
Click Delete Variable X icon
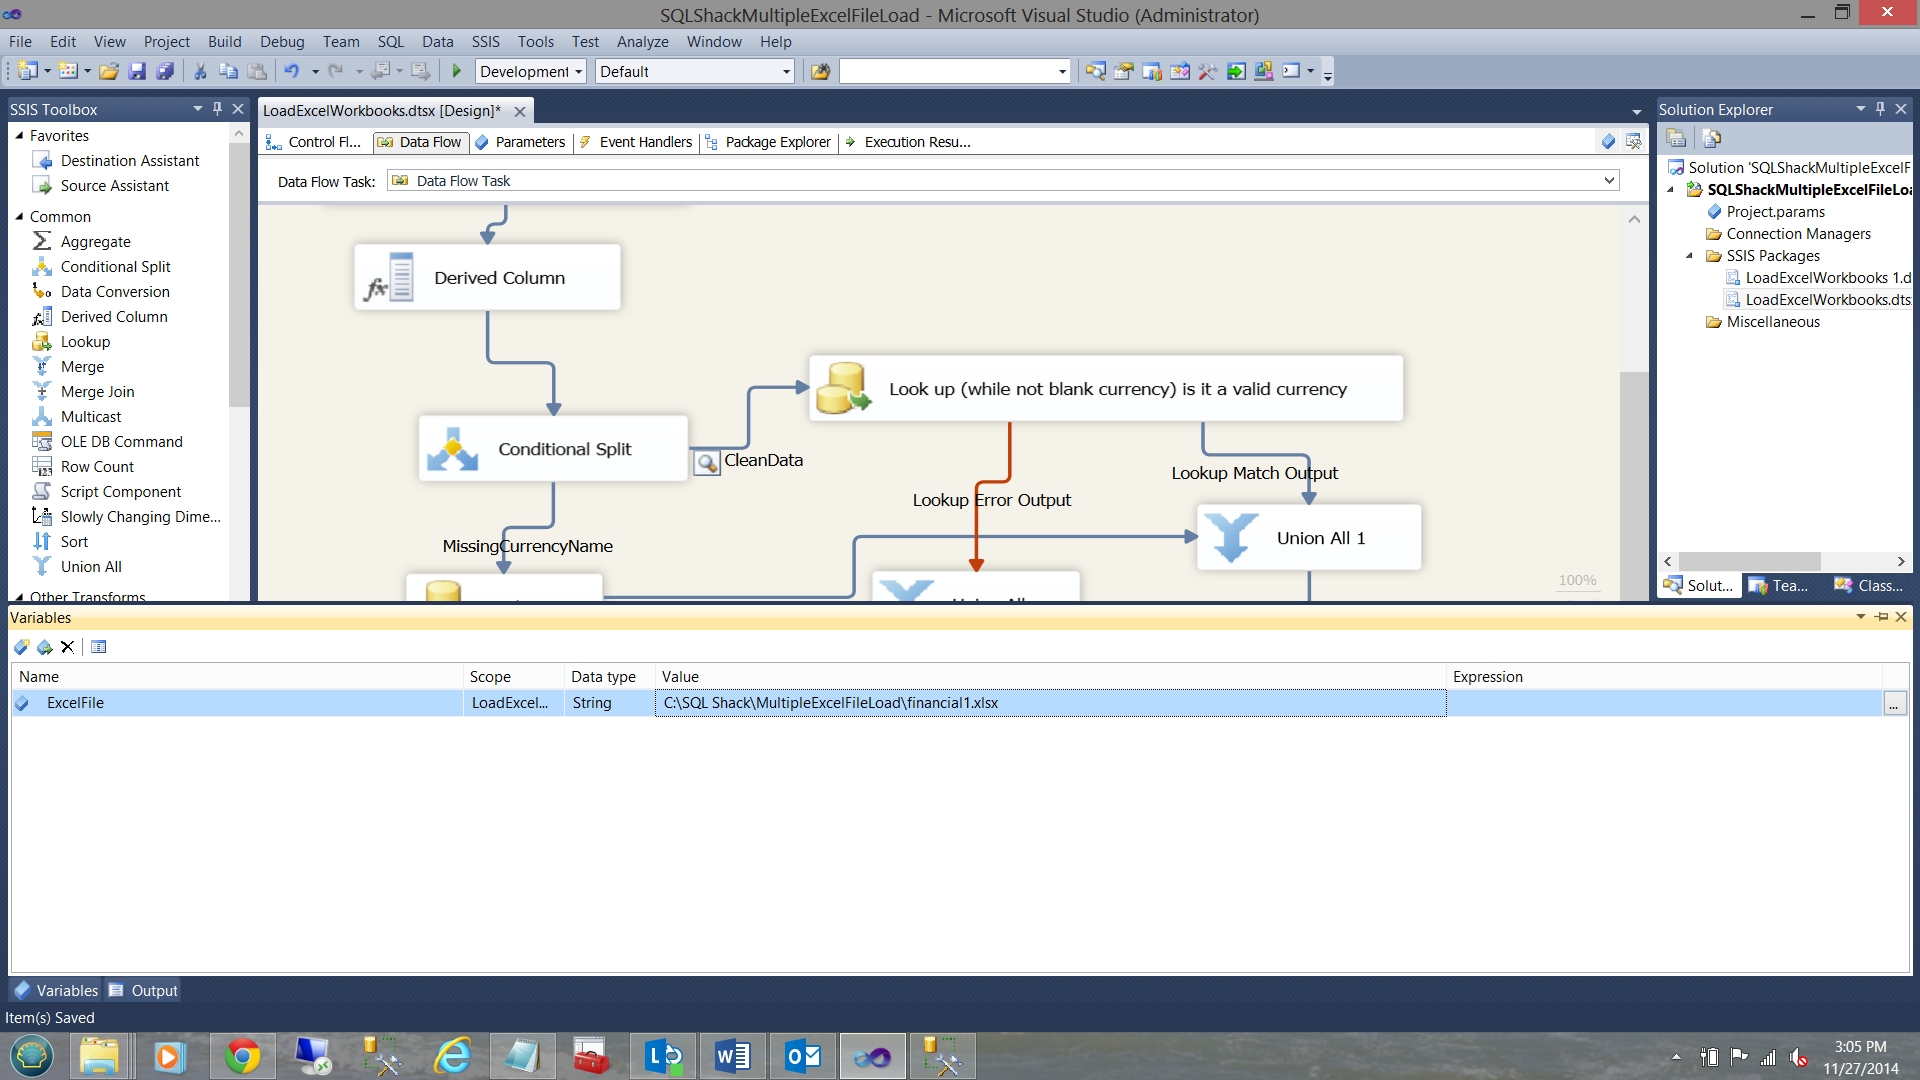point(68,647)
